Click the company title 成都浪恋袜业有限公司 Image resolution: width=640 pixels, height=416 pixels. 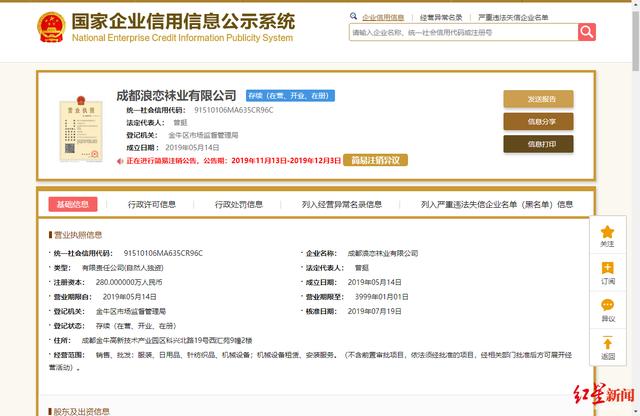click(176, 96)
